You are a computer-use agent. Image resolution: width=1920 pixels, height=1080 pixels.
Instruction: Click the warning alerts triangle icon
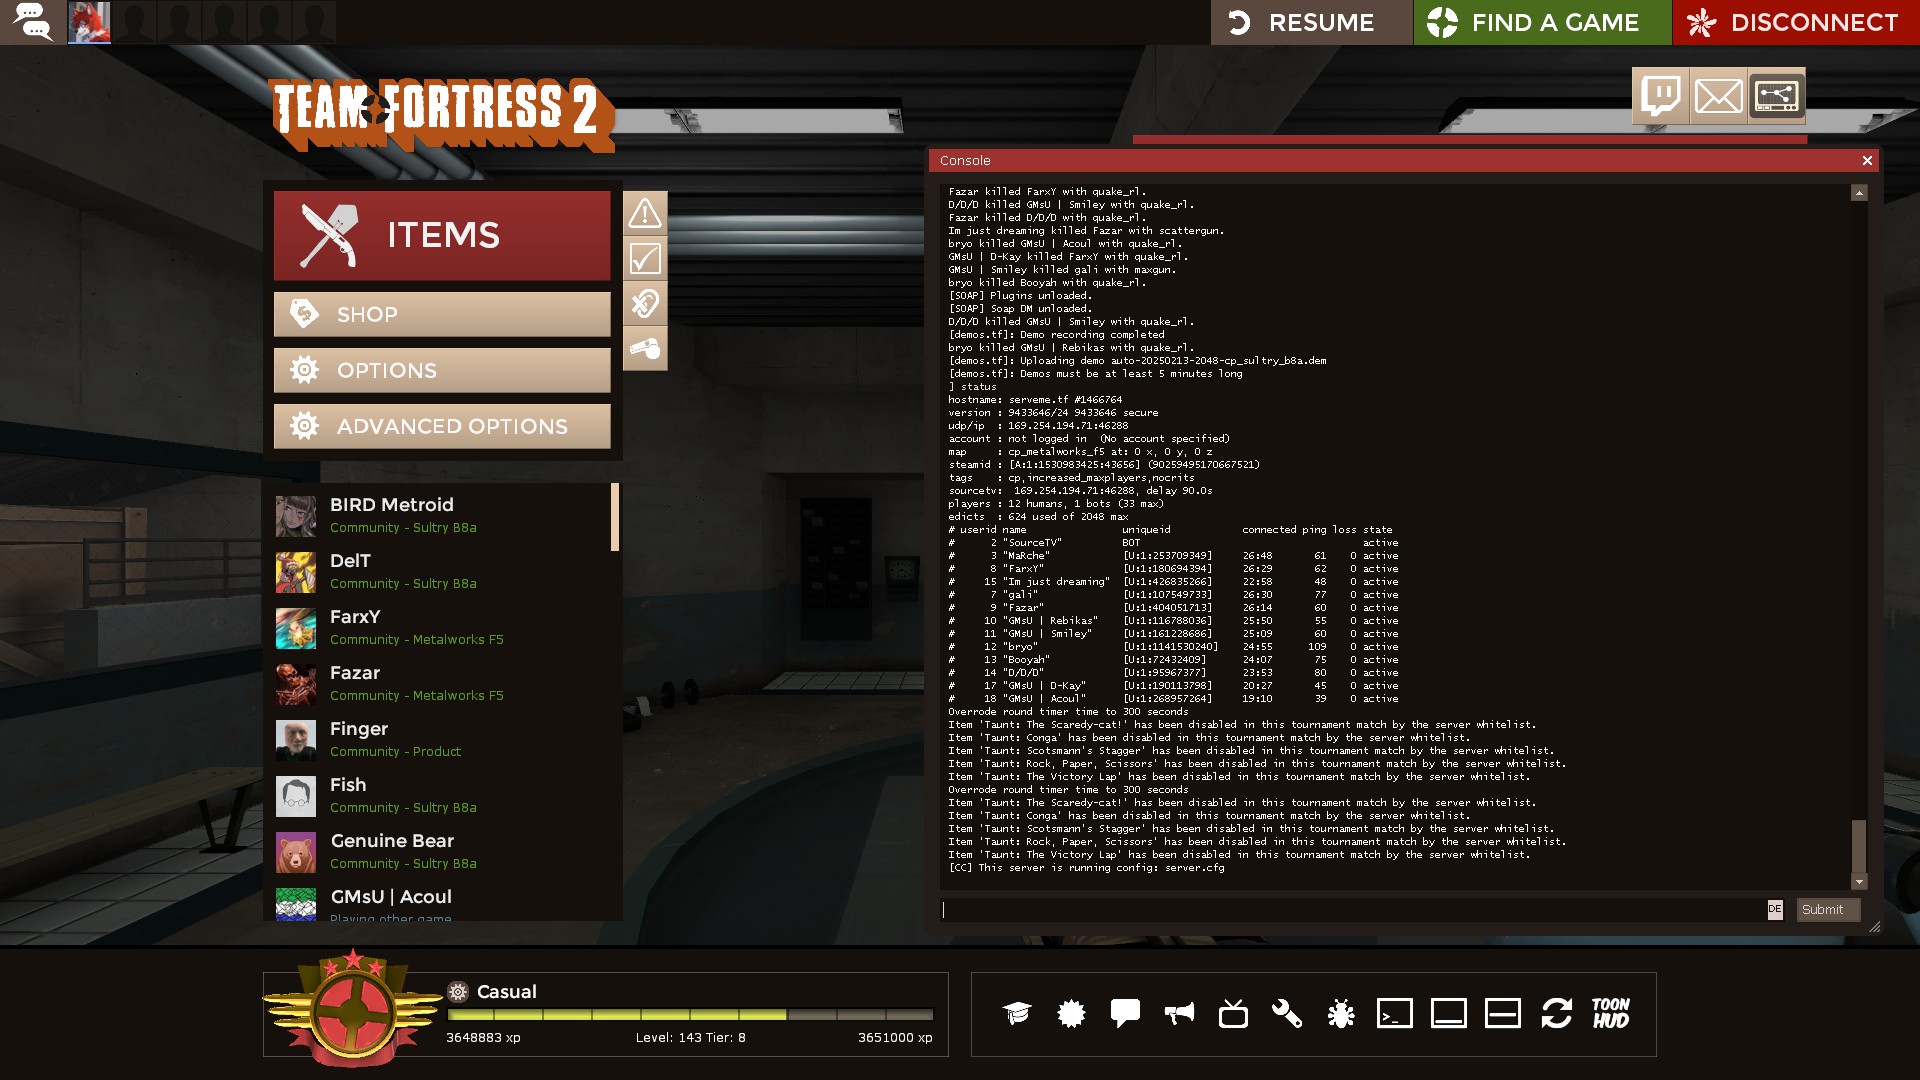pos(645,213)
